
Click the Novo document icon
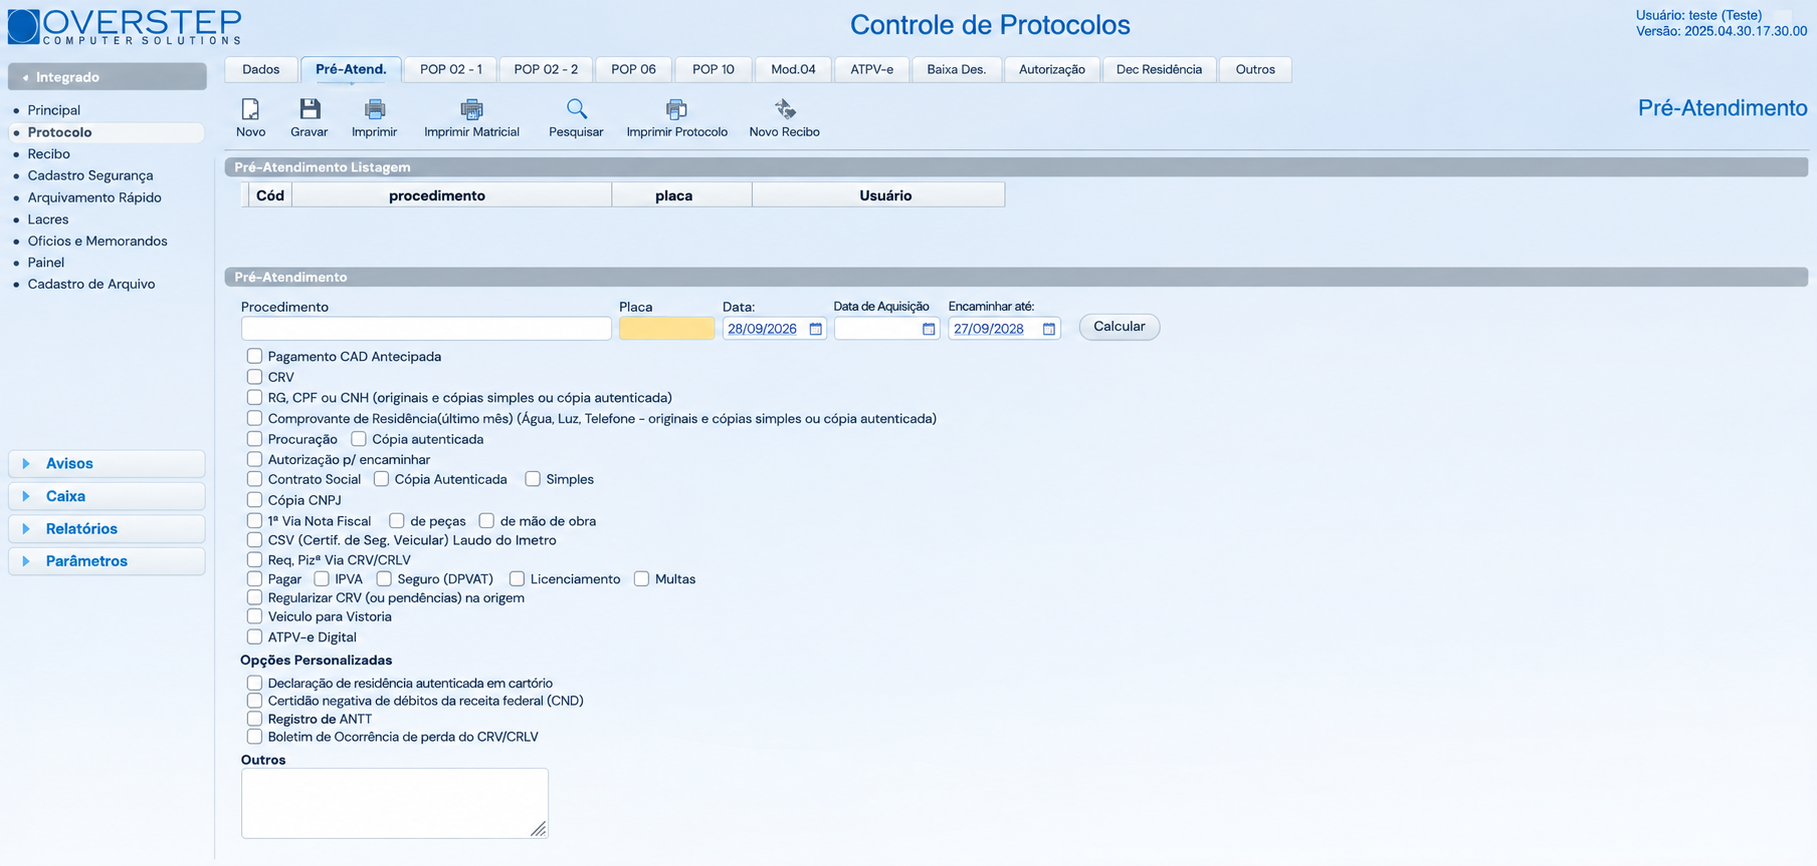(x=250, y=110)
